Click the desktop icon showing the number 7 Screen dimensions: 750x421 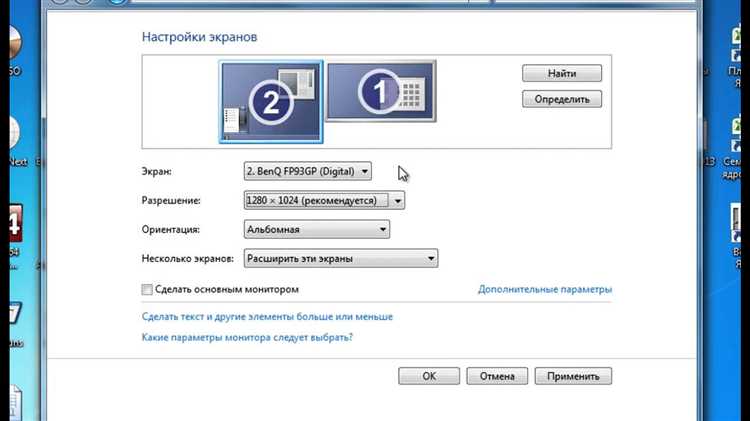click(x=15, y=313)
